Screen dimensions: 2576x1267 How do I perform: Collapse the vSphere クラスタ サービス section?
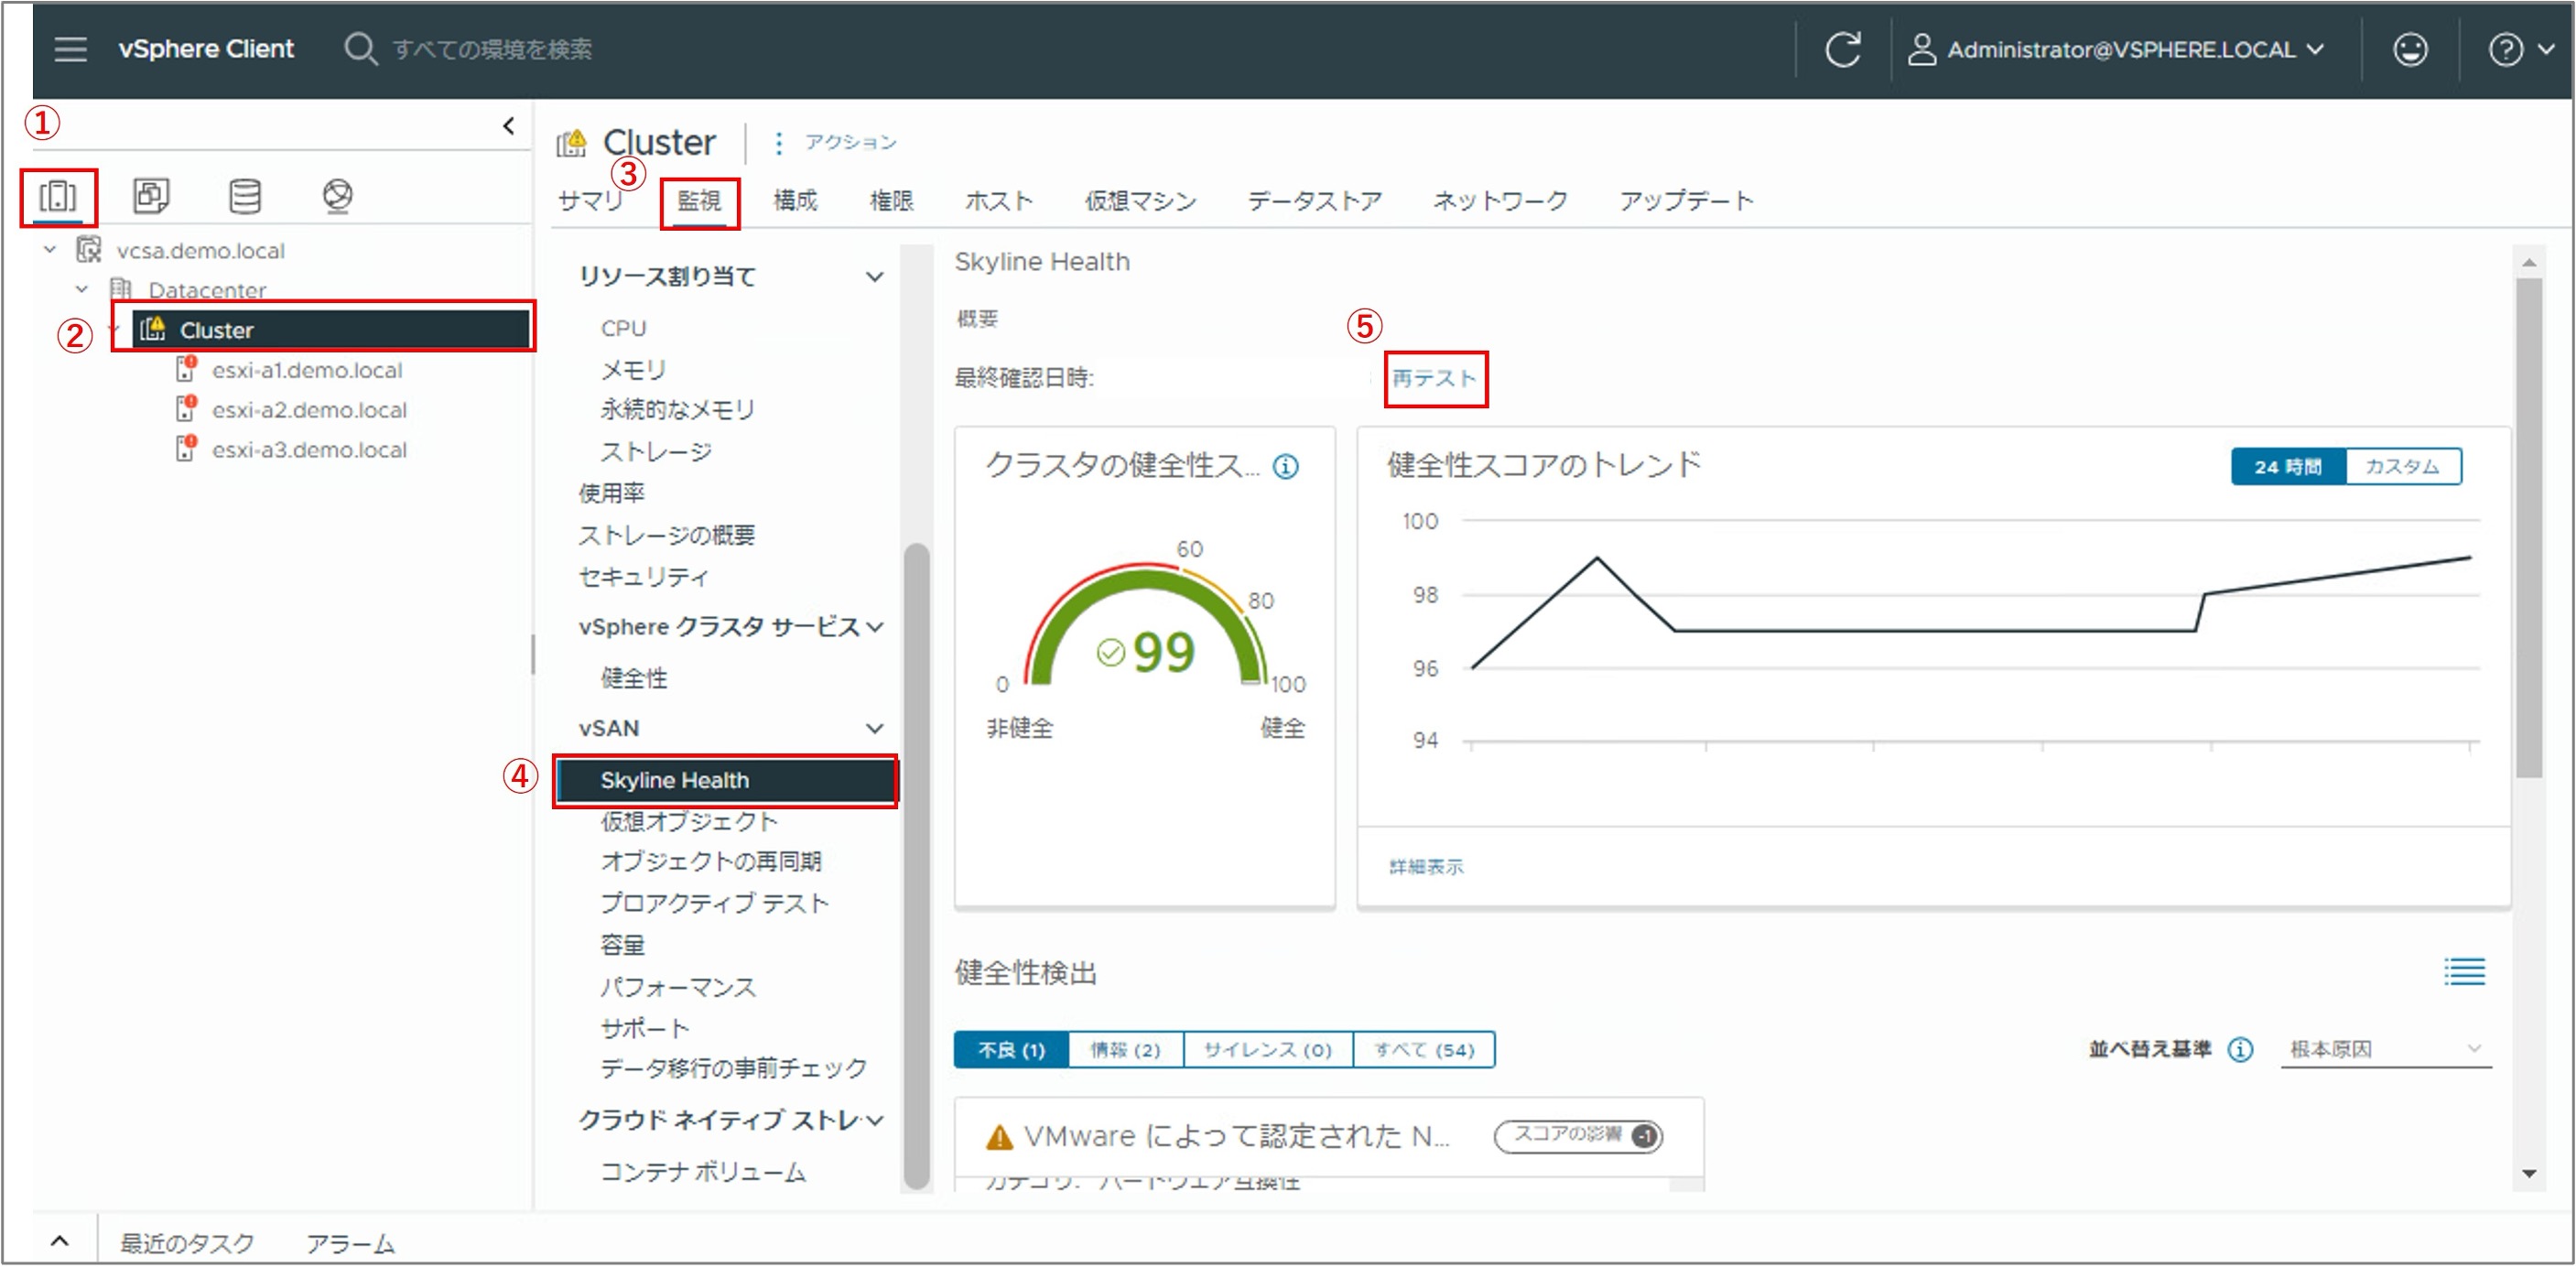[x=875, y=627]
